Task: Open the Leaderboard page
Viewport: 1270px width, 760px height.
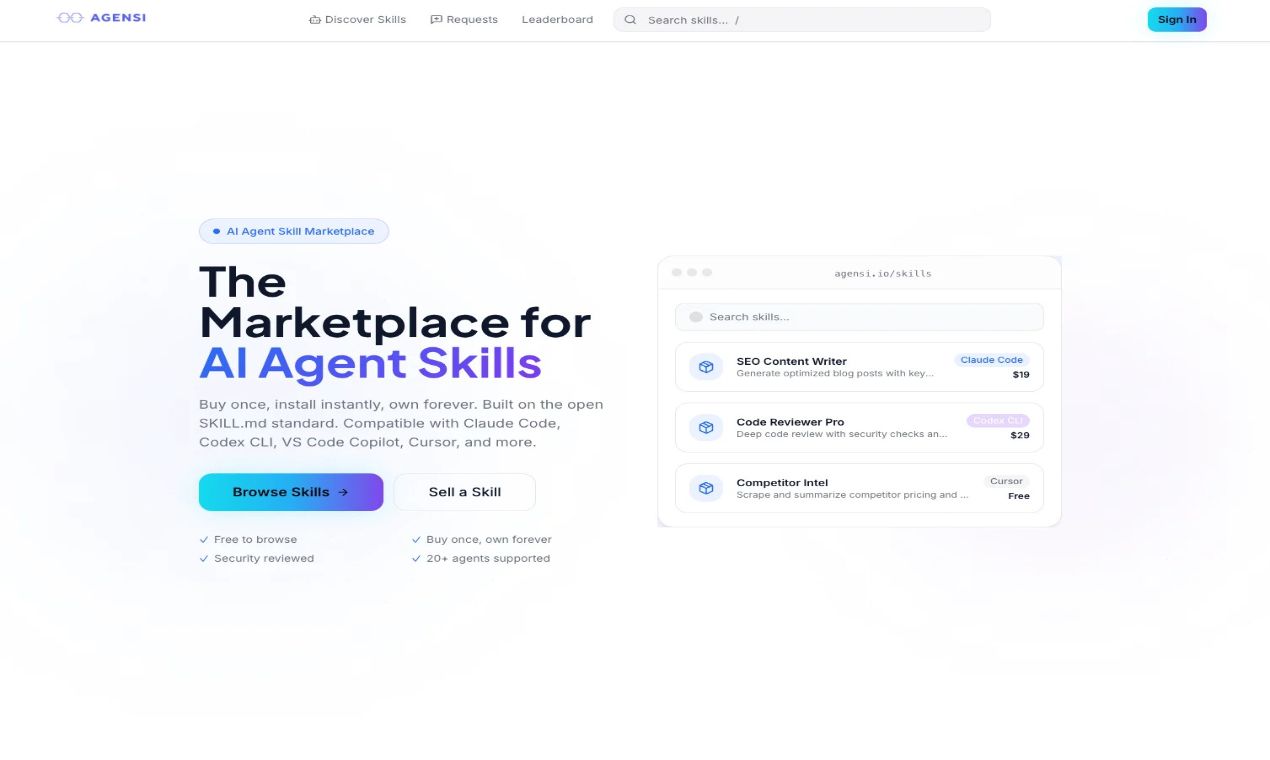Action: coord(557,19)
